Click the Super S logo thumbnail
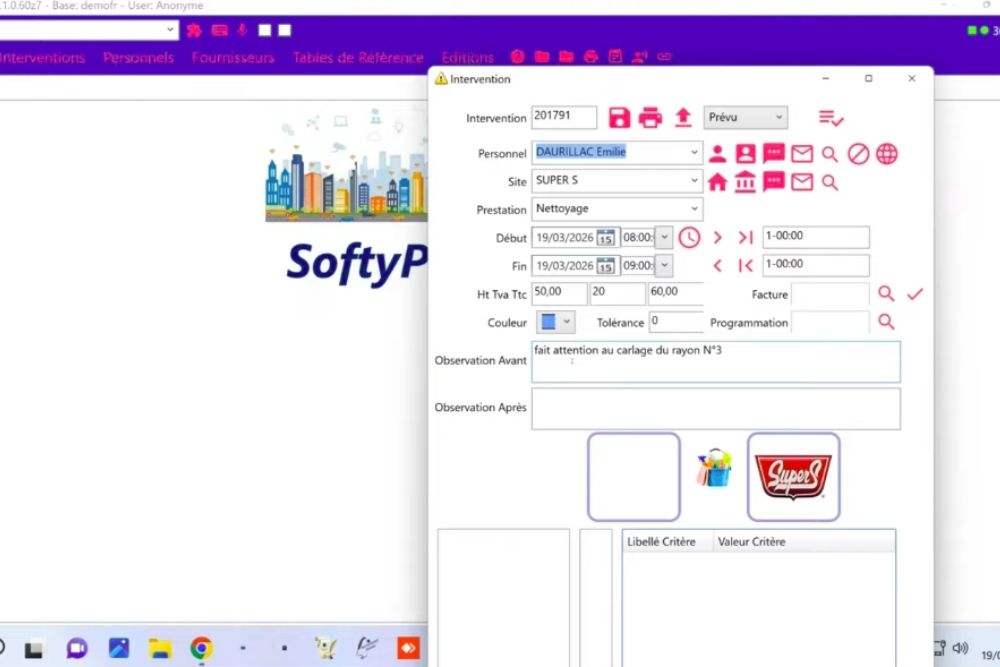The height and width of the screenshot is (667, 1000). [x=793, y=475]
